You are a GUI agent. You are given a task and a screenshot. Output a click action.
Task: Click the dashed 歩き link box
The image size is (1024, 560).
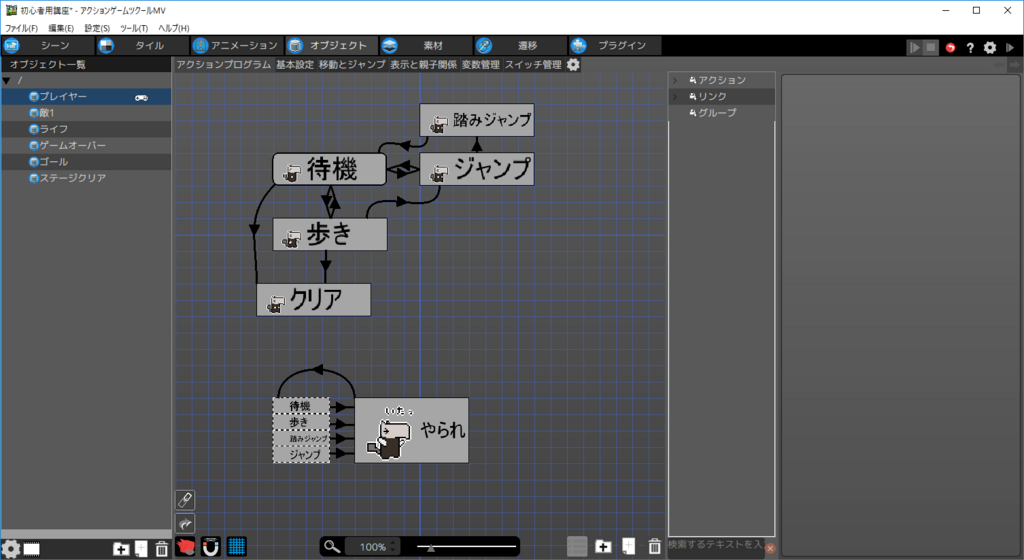pyautogui.click(x=301, y=422)
